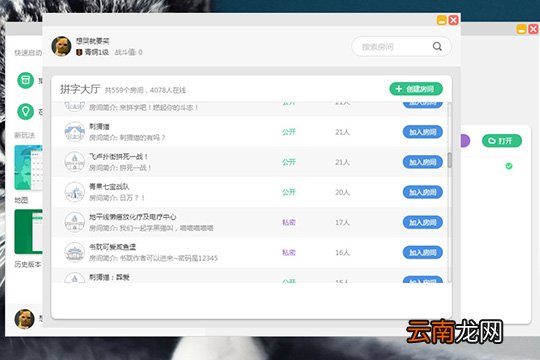The image size is (540, 360).
Task: Join the private 16人 书耽 room
Action: (423, 253)
